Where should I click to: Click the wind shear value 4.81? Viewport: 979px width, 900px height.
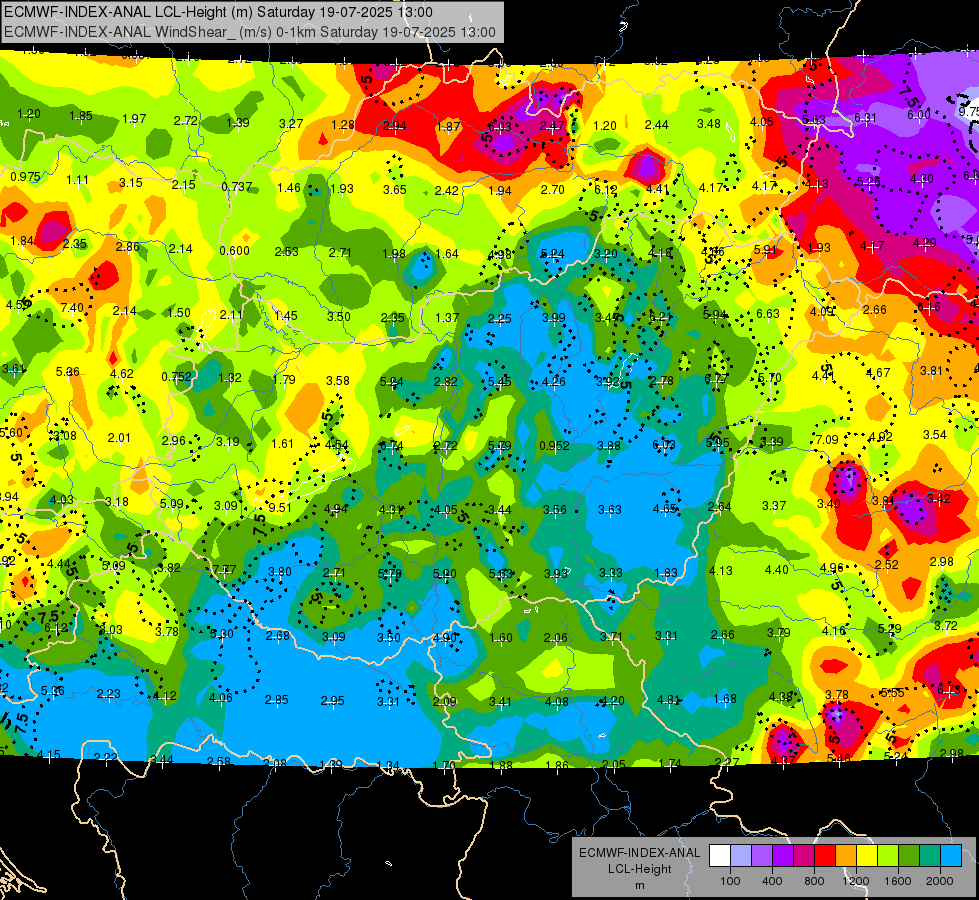point(668,700)
